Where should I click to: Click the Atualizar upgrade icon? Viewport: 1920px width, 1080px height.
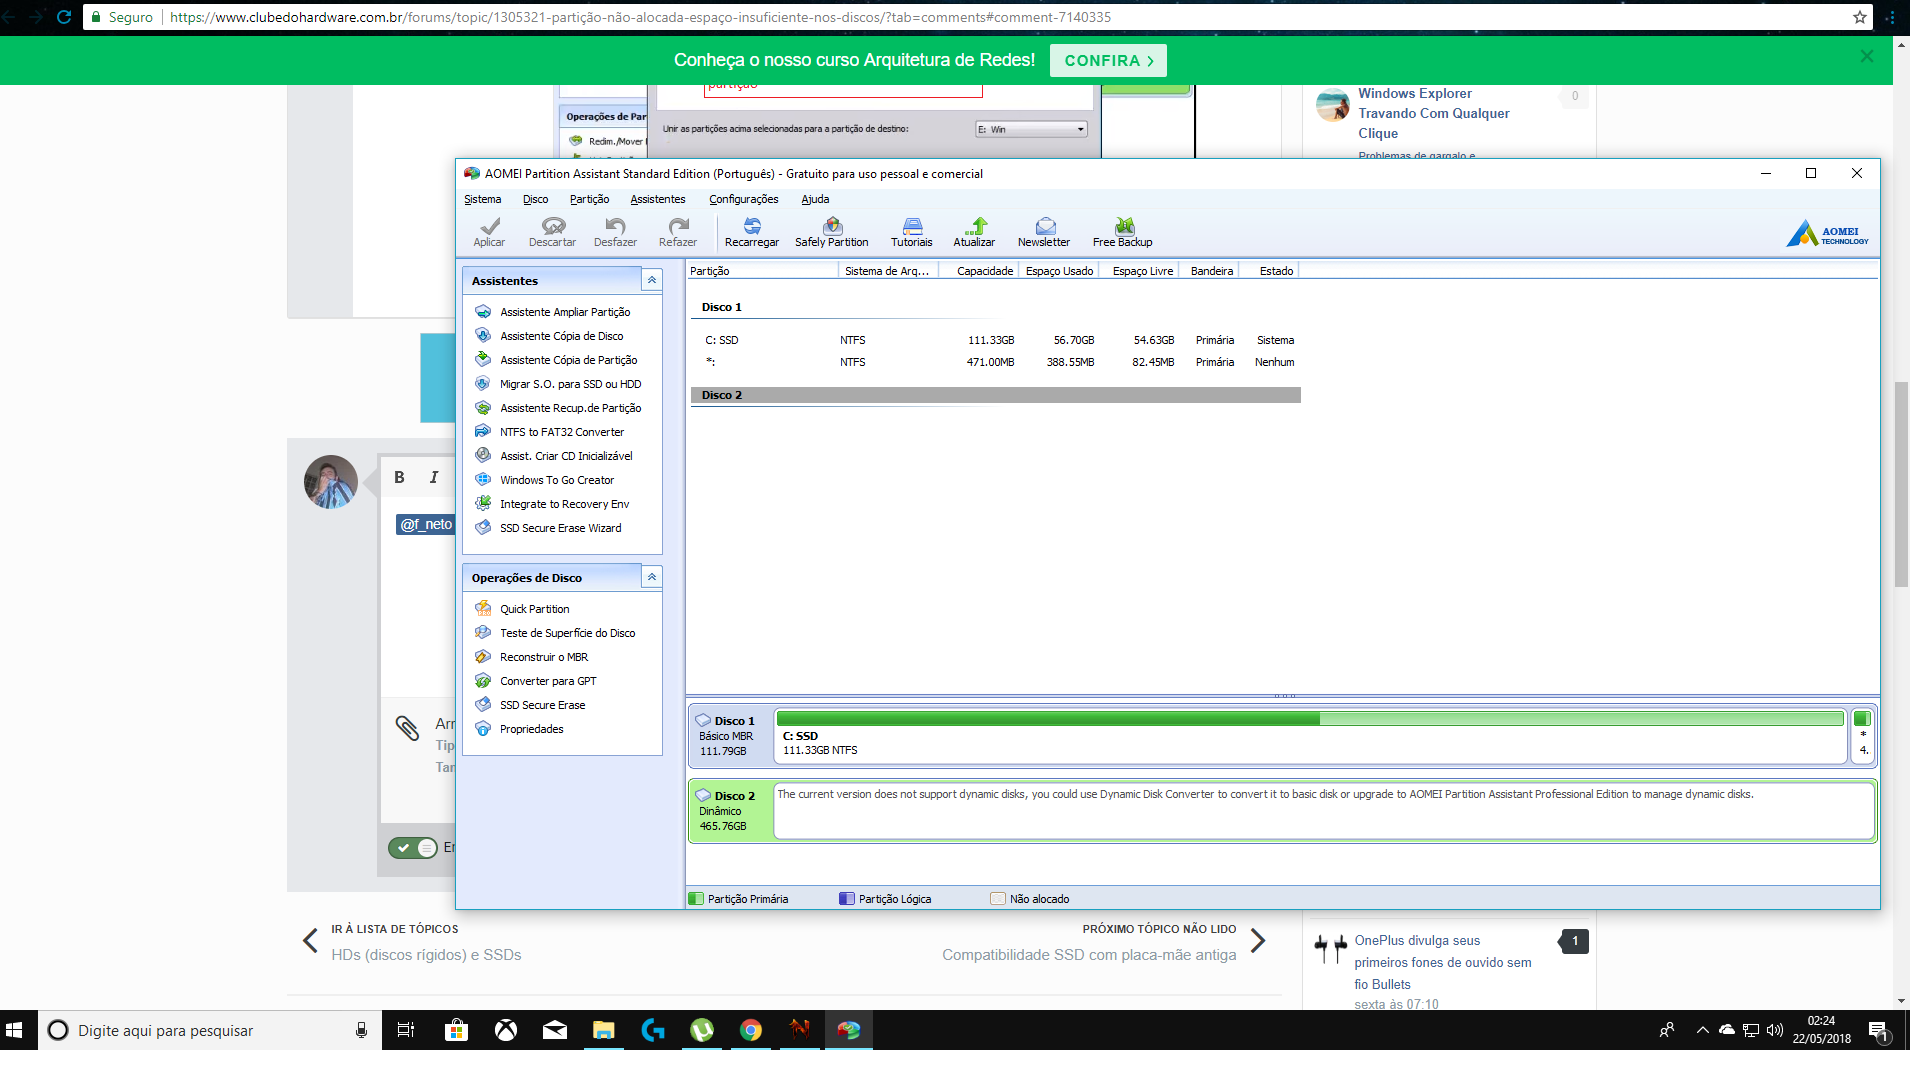click(x=974, y=232)
